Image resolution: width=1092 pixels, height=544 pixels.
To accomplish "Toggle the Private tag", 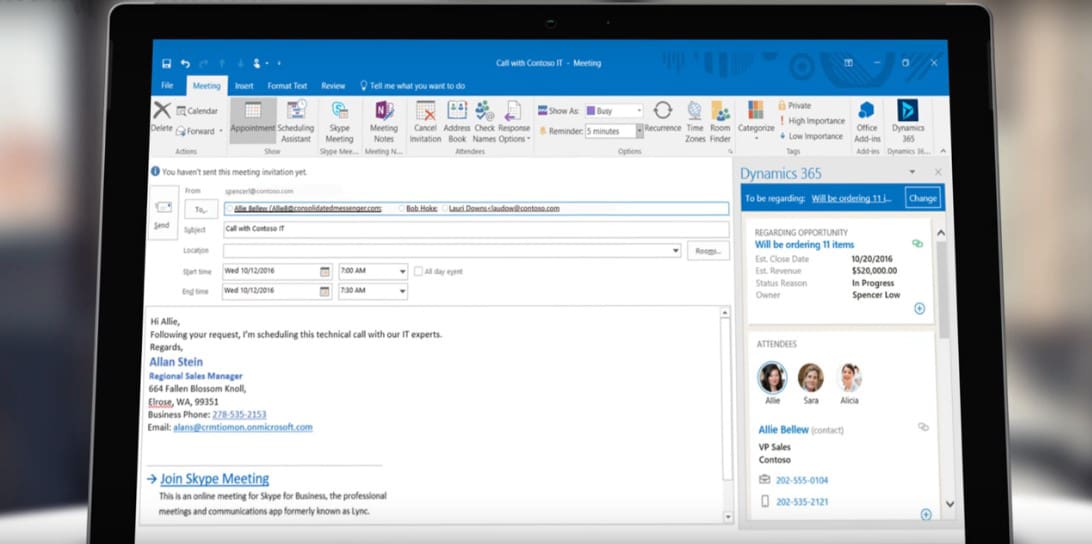I will click(x=794, y=106).
